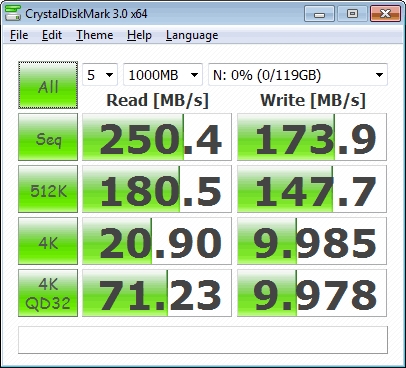Click the maximize window button

(x=352, y=14)
